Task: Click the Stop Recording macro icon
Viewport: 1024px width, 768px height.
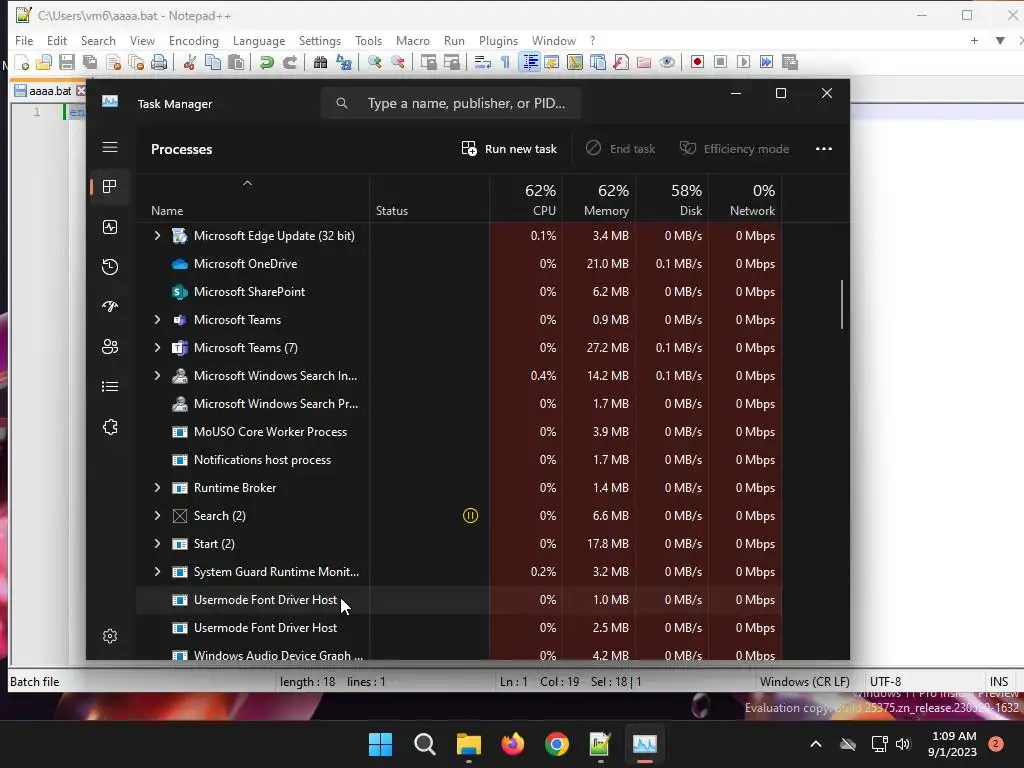Action: coord(720,62)
